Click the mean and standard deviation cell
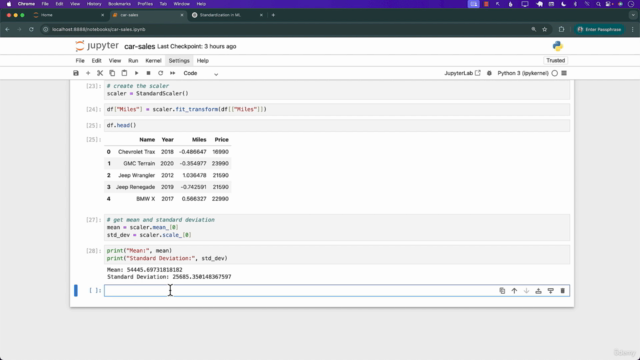Image resolution: width=640 pixels, height=360 pixels. 337,227
